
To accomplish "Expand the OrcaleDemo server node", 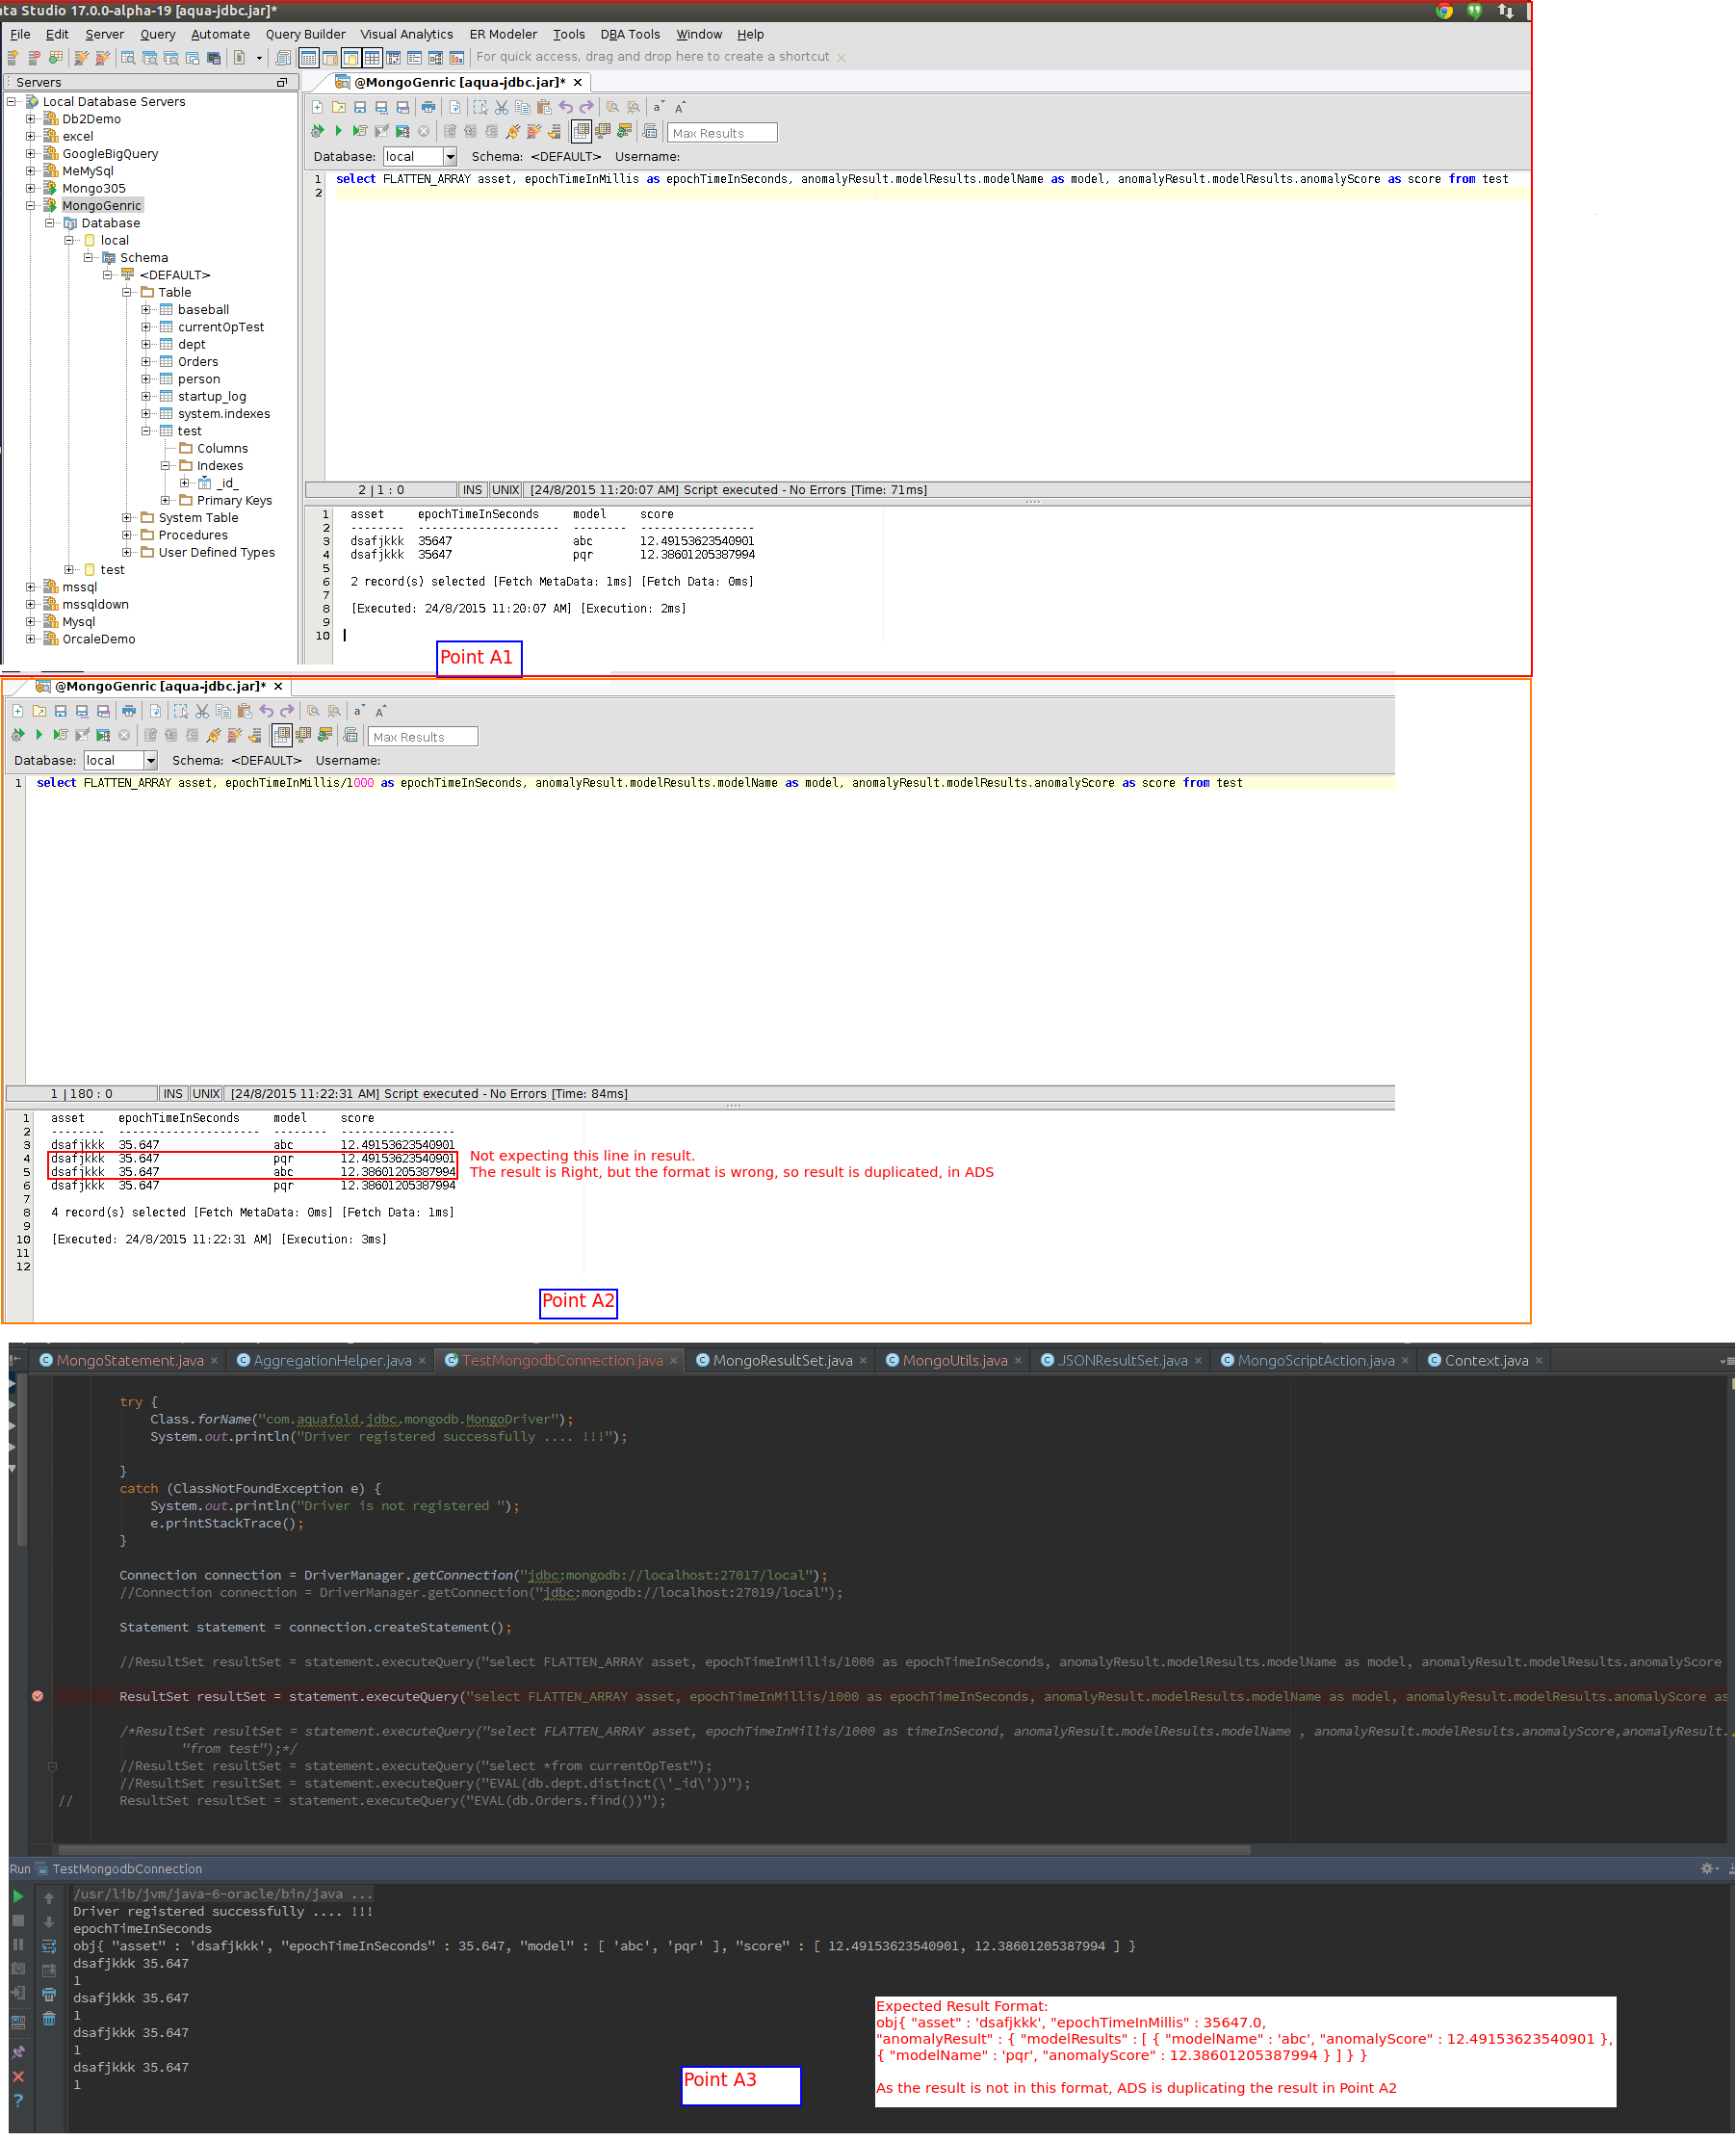I will pyautogui.click(x=31, y=639).
